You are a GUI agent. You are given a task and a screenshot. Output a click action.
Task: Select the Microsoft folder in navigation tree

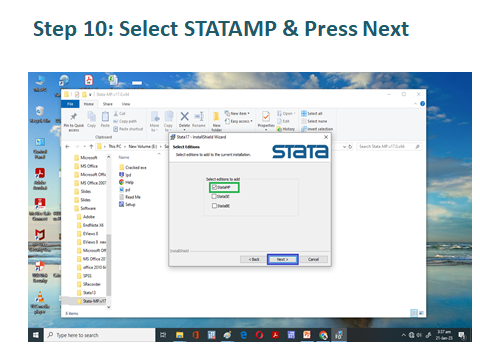tap(86, 158)
